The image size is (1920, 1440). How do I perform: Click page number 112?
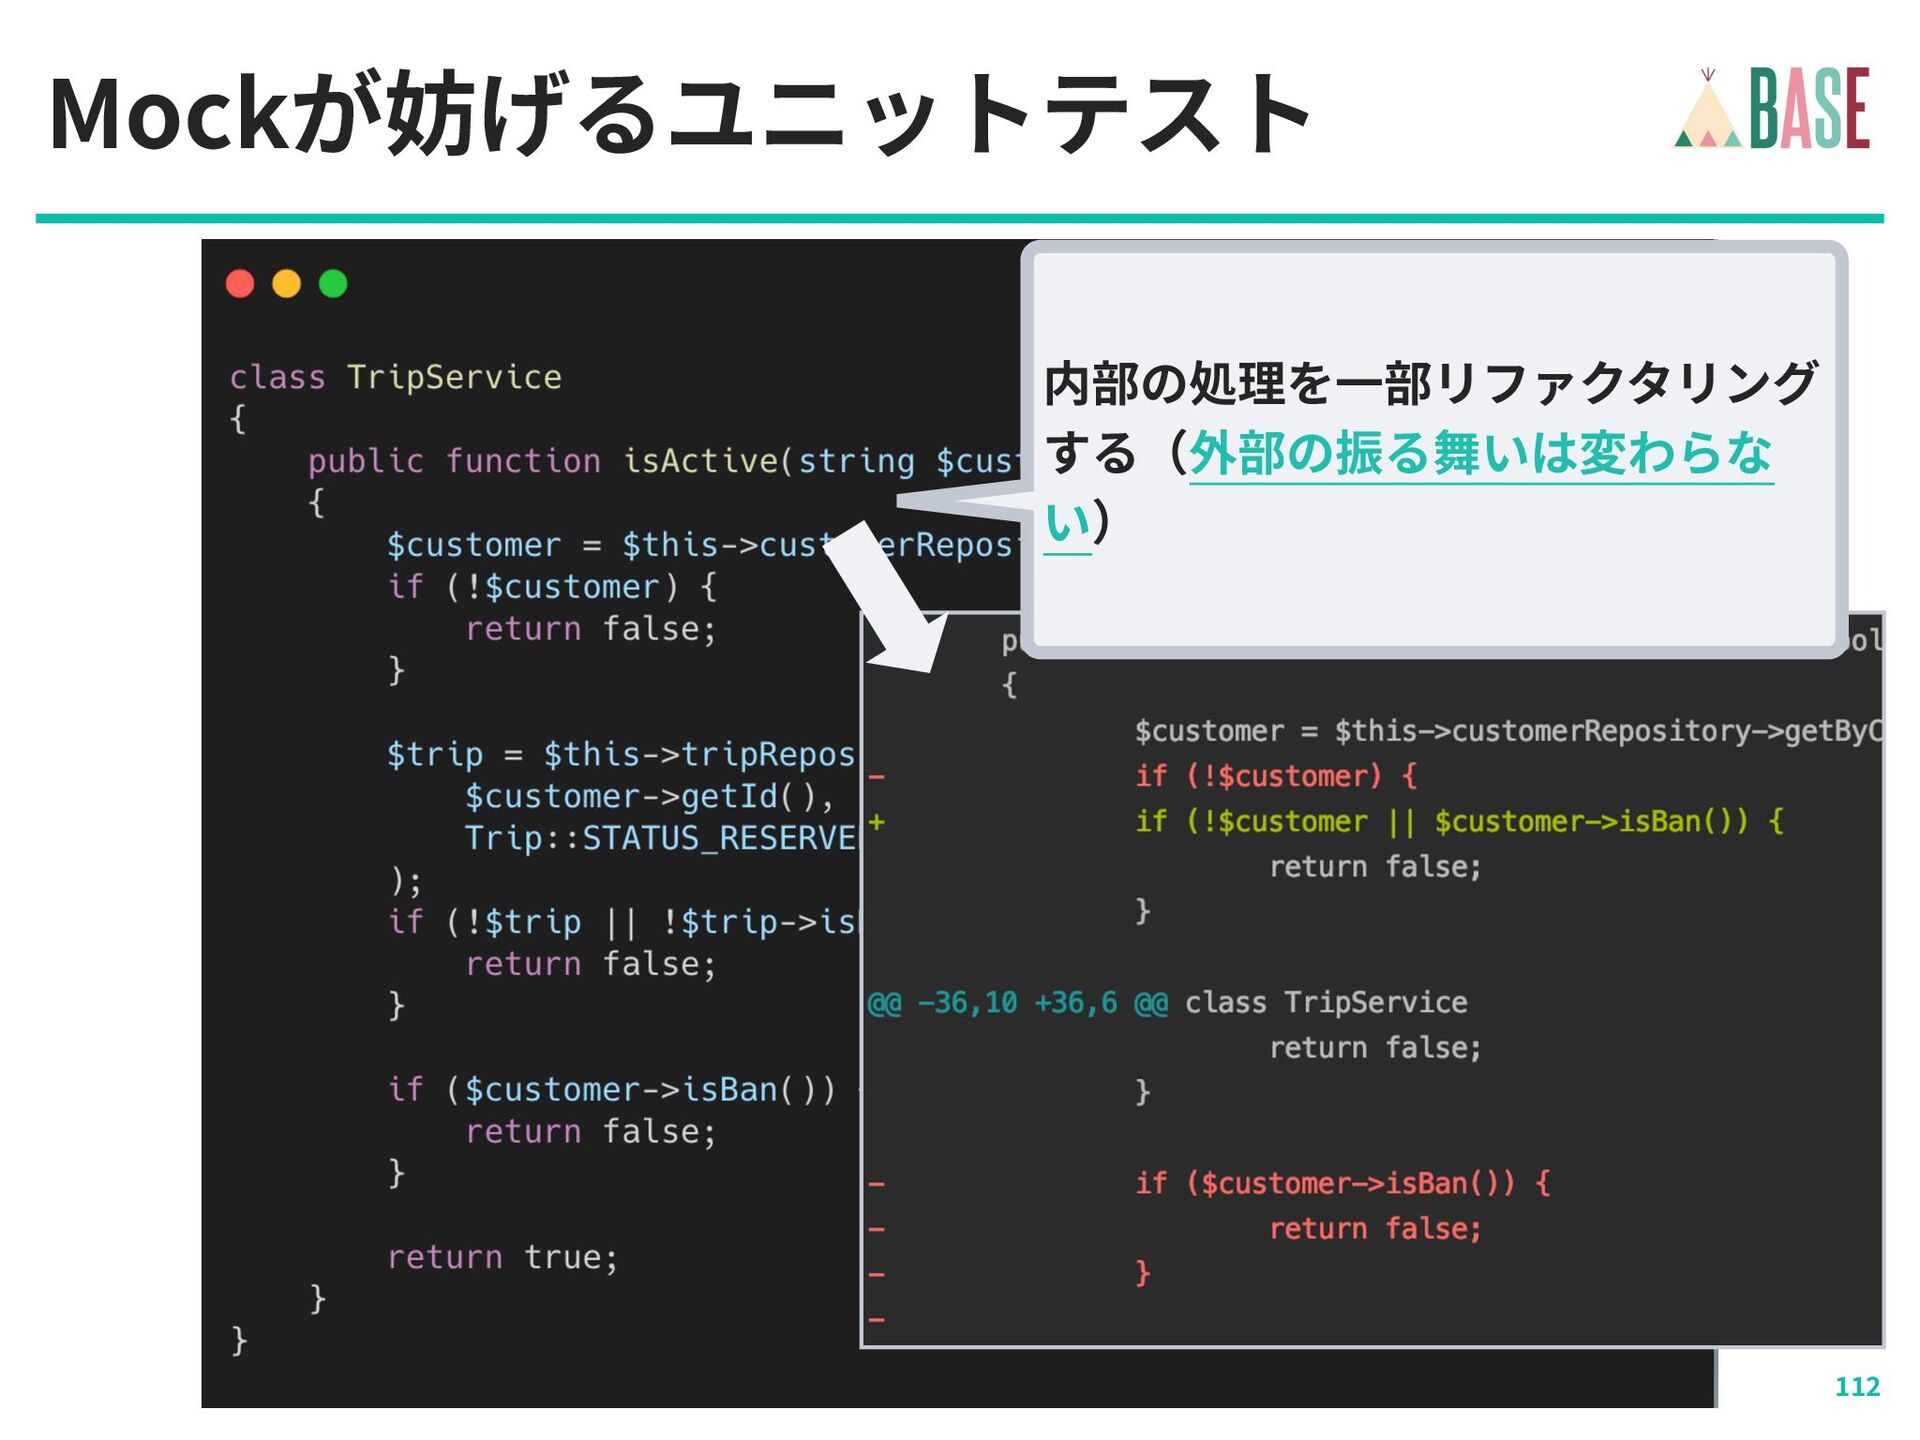click(x=1857, y=1386)
